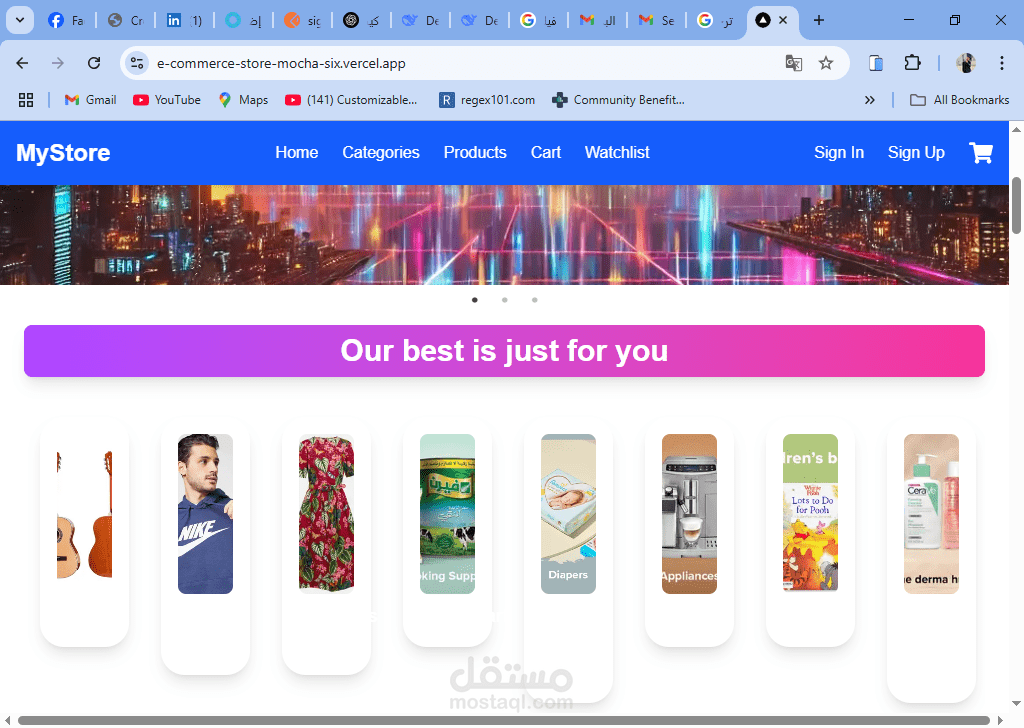Click the neon city hero slide image

(x=504, y=235)
